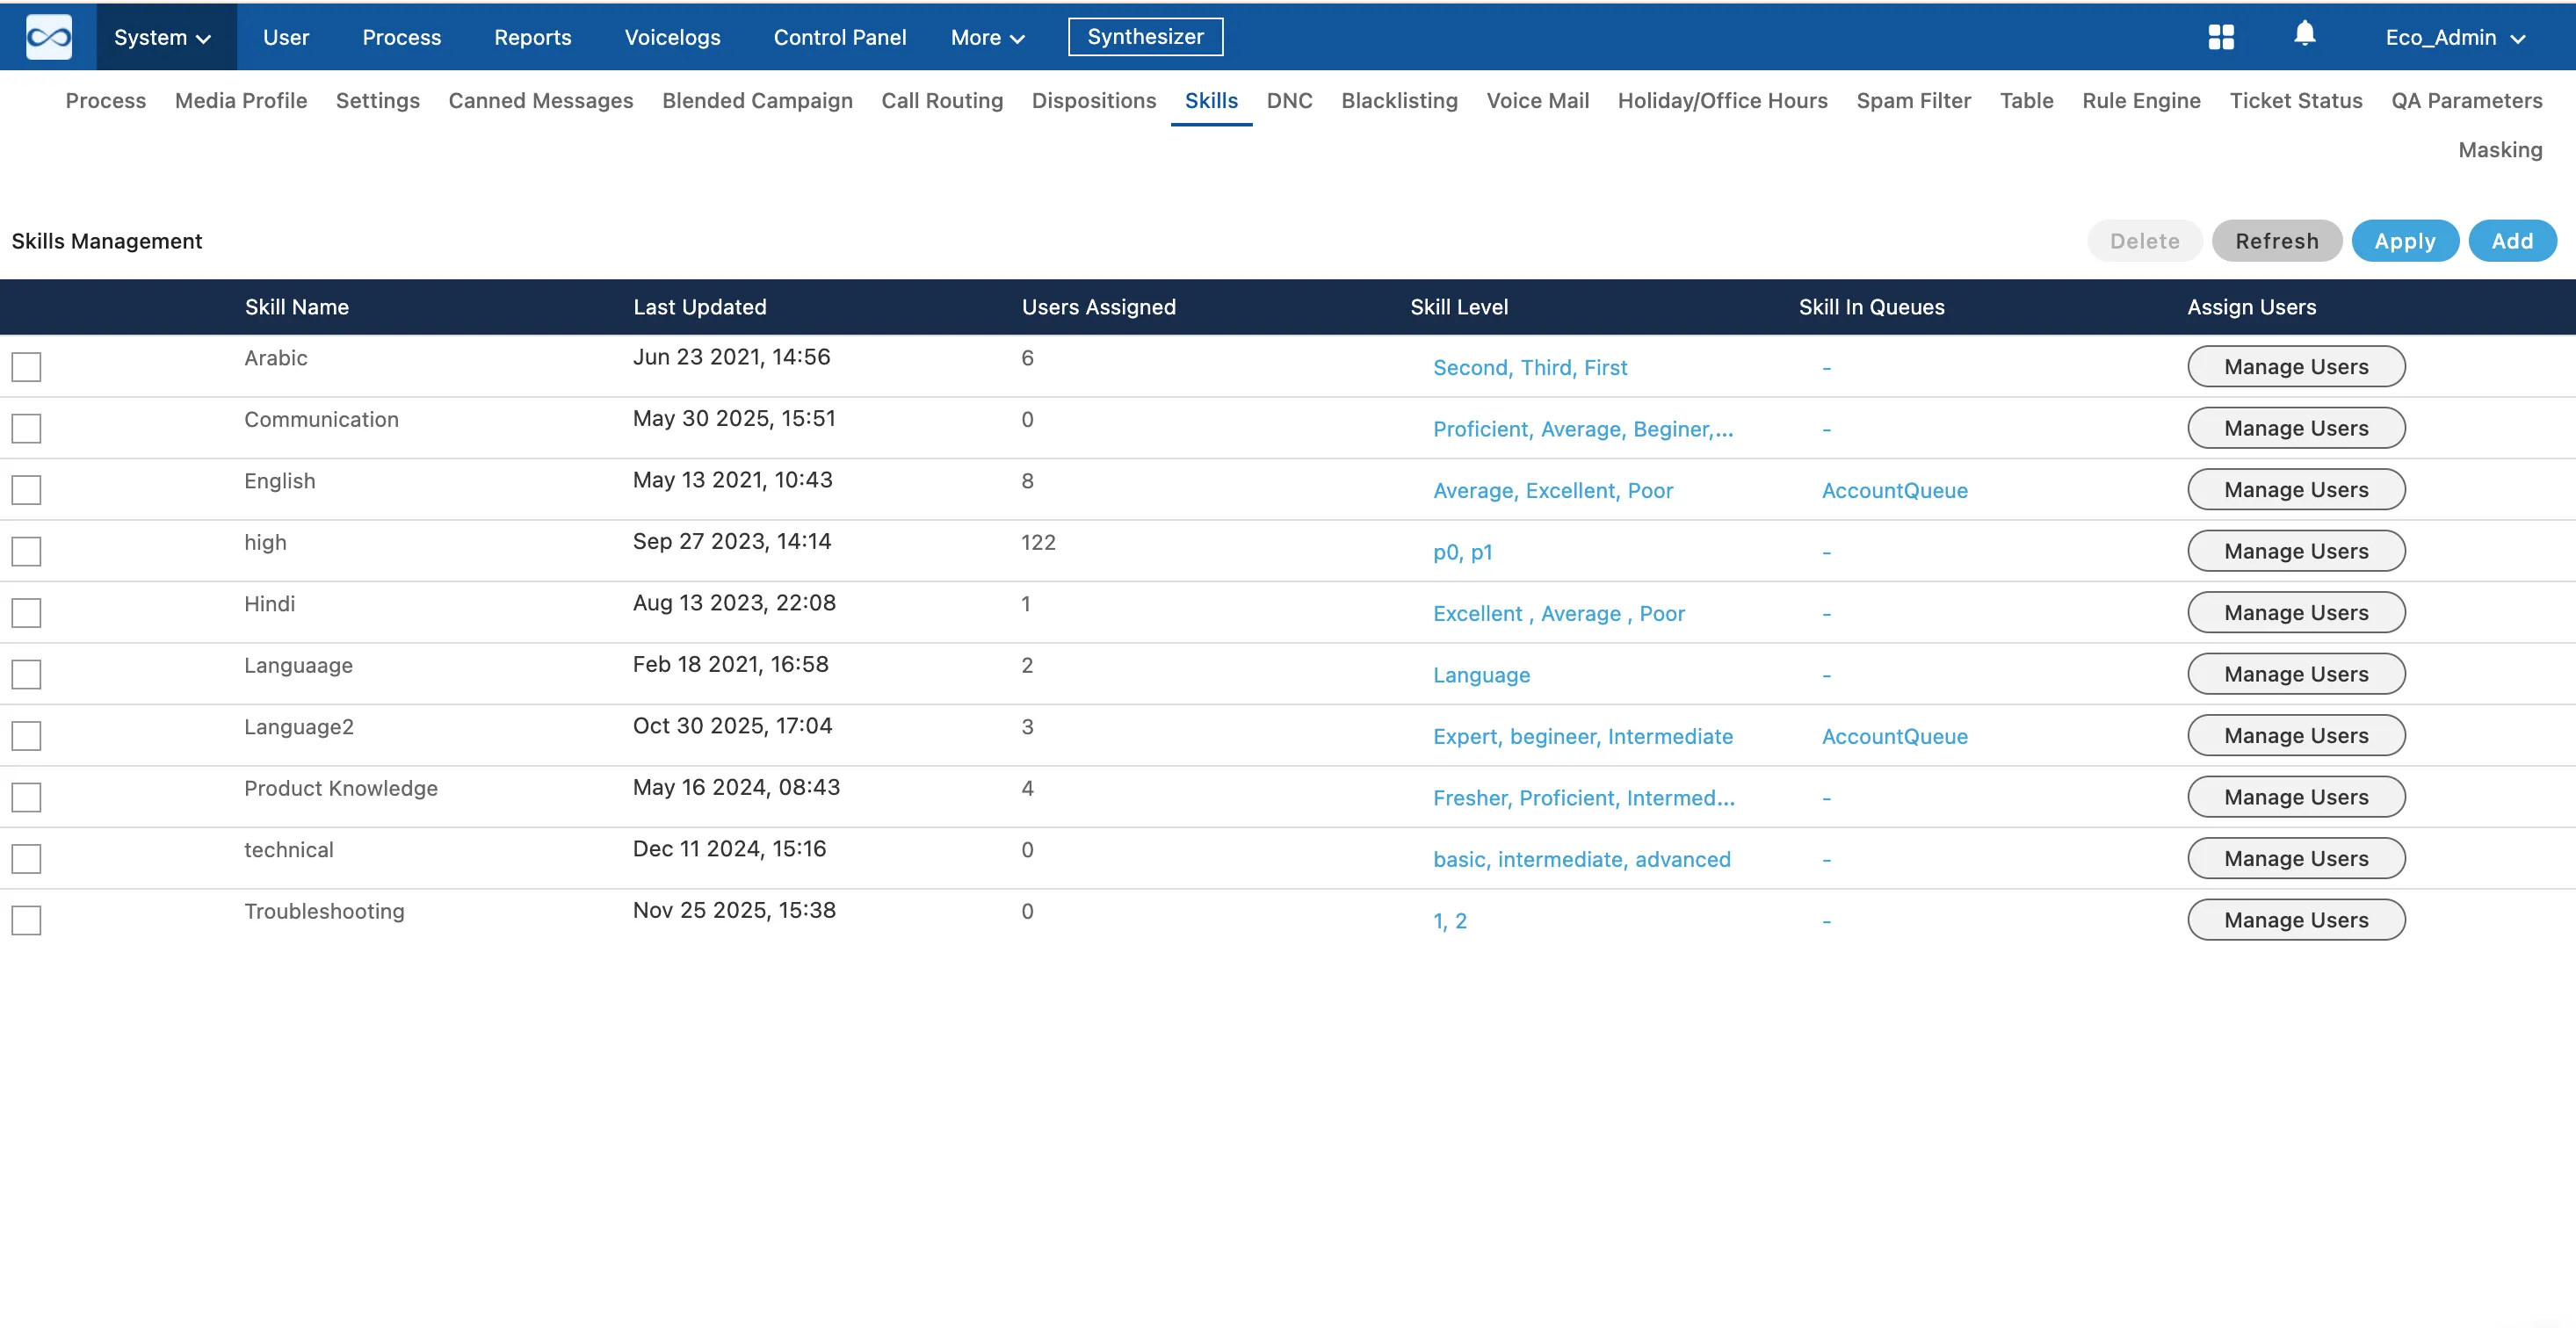
Task: Open the Masking tab
Action: tap(2500, 149)
